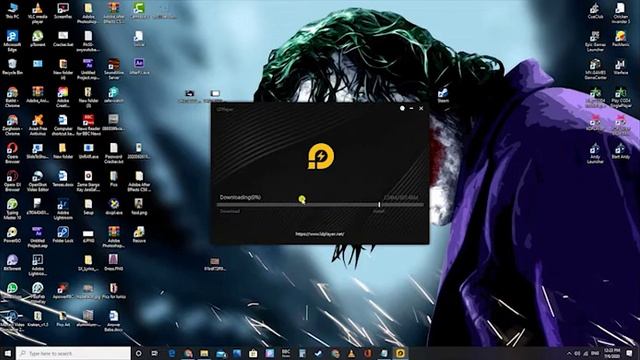Open the ldplayer.net link in installer

320,234
